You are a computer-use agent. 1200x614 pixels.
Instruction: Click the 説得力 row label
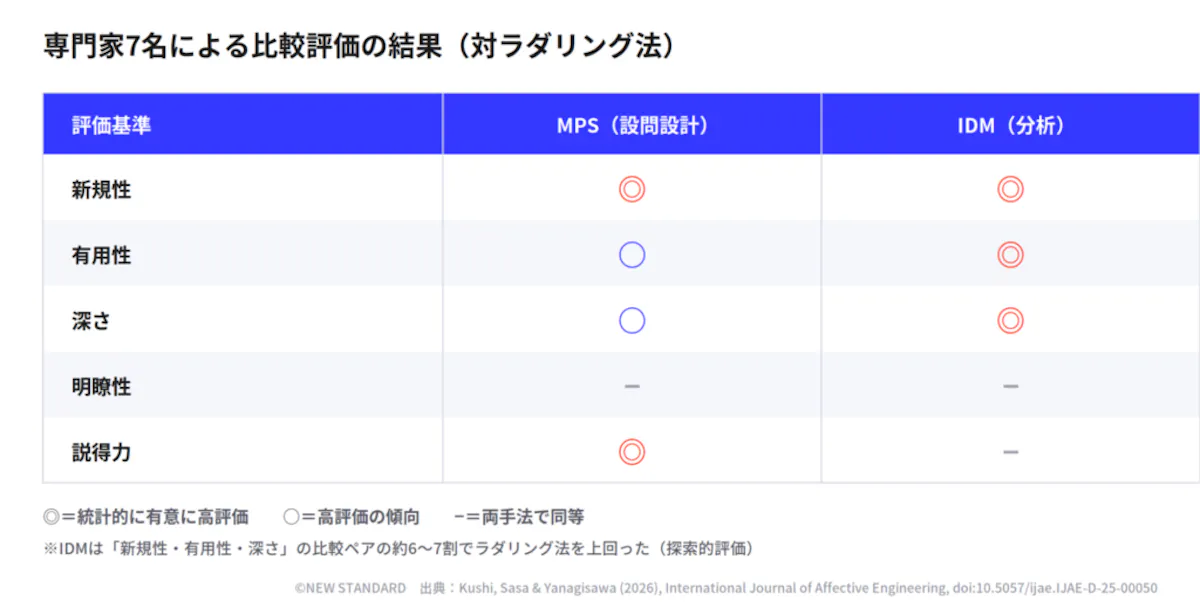101,453
